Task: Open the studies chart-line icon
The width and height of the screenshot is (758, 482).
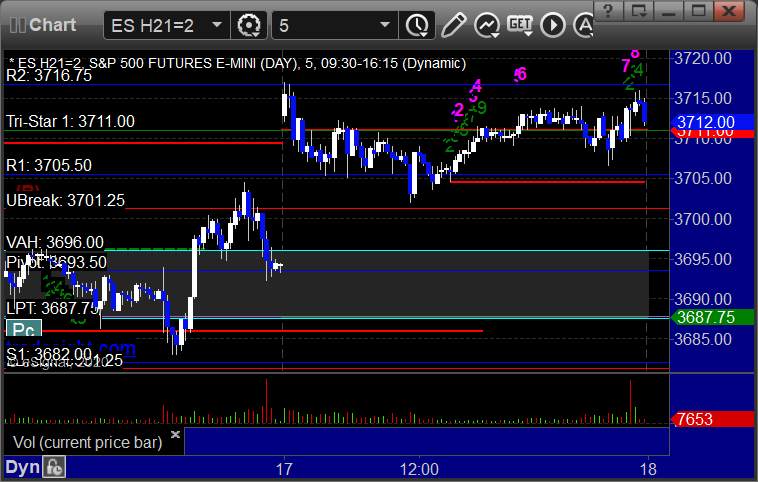Action: pos(486,25)
